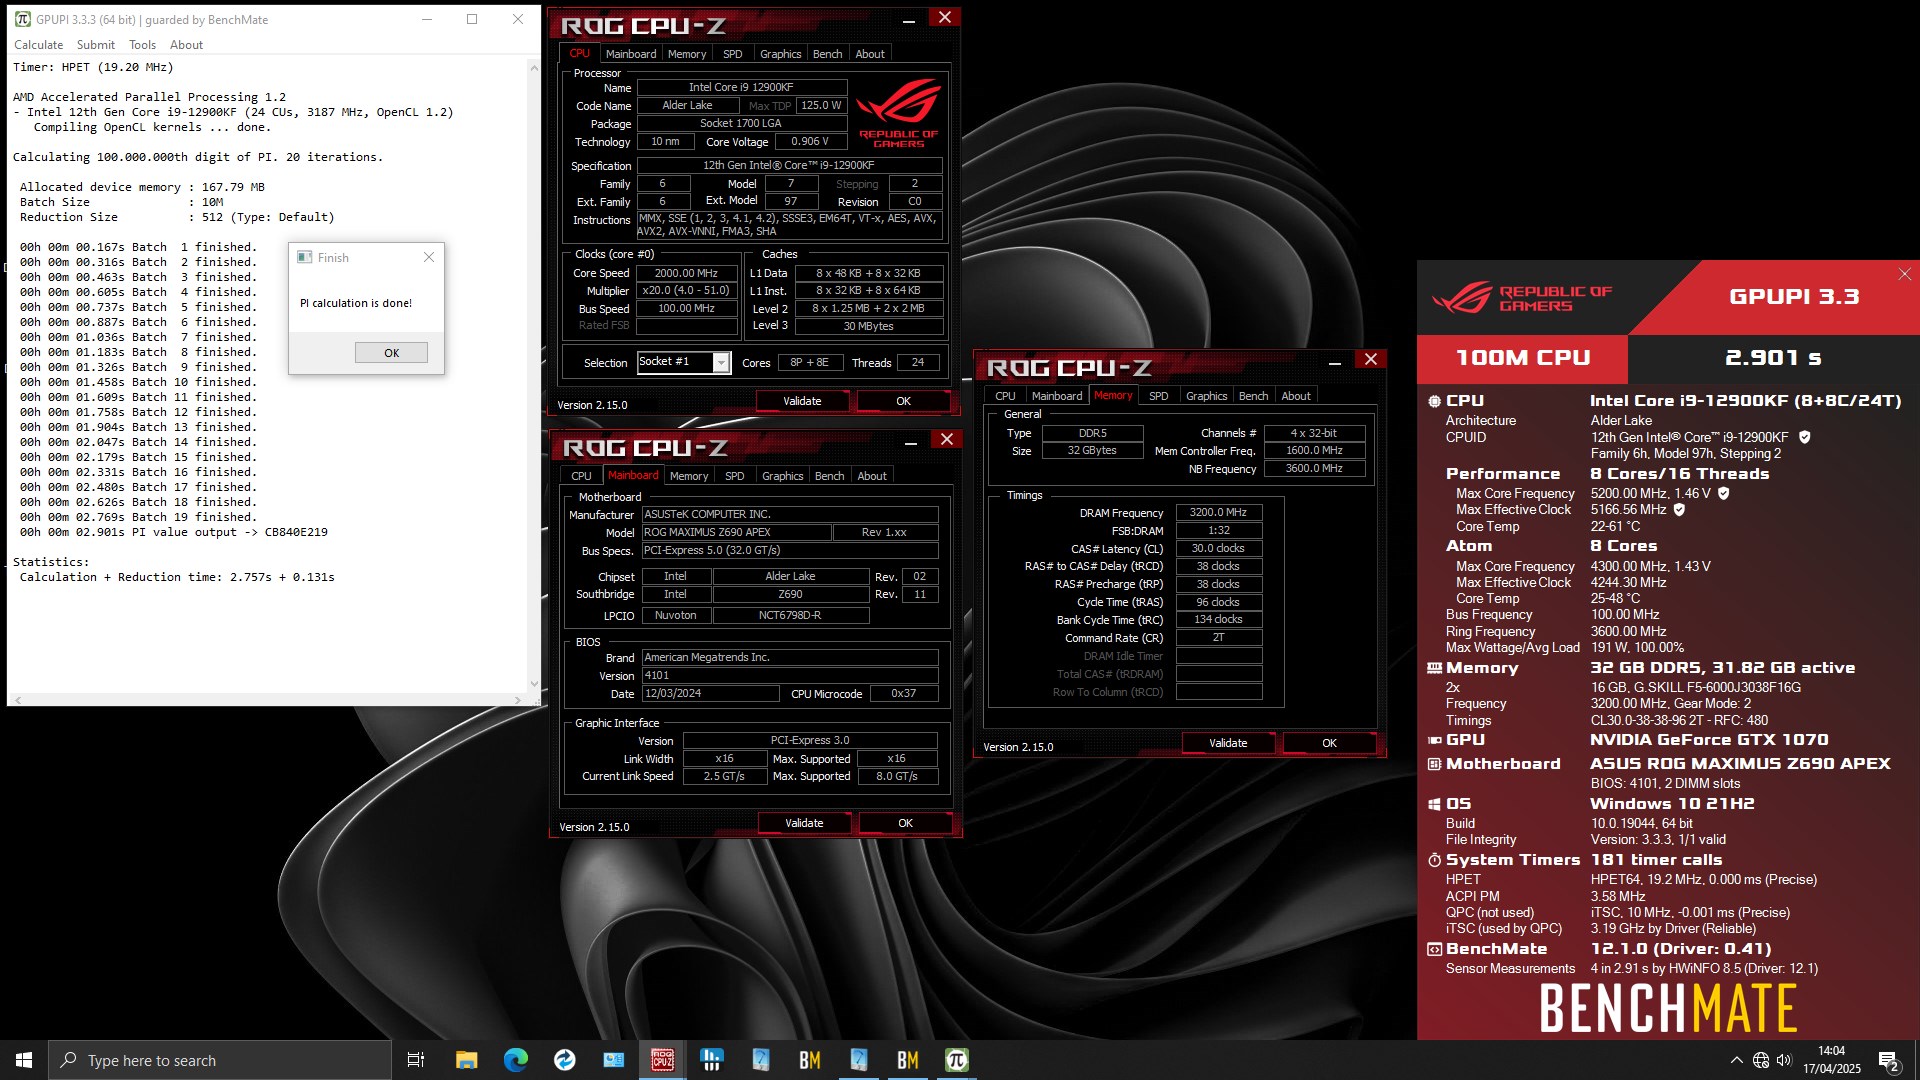Click the taskbar clock showing 14:04

(x=1832, y=1060)
